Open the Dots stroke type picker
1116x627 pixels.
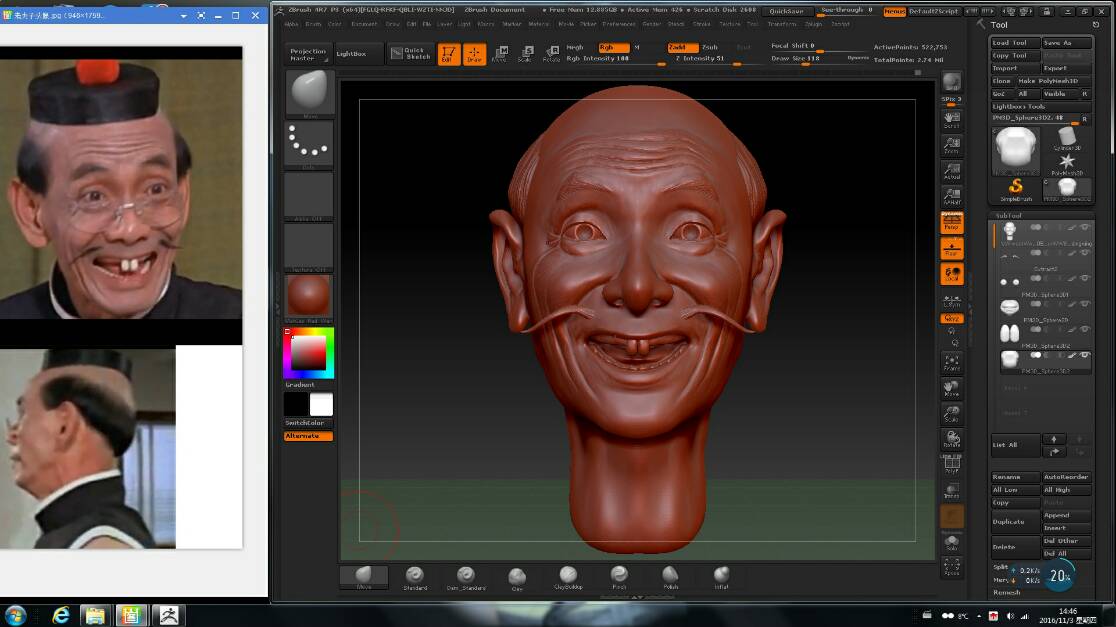[309, 144]
